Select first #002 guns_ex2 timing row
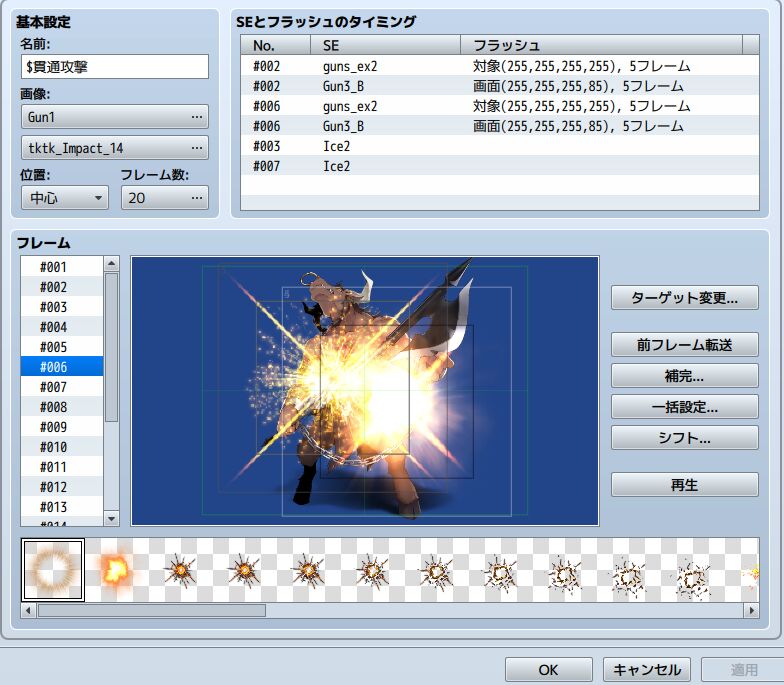 pos(500,66)
